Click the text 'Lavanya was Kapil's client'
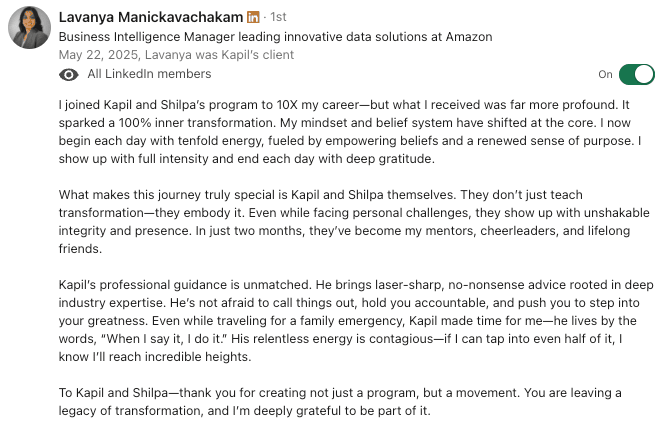Screen dimensions: 658x422 230,54
